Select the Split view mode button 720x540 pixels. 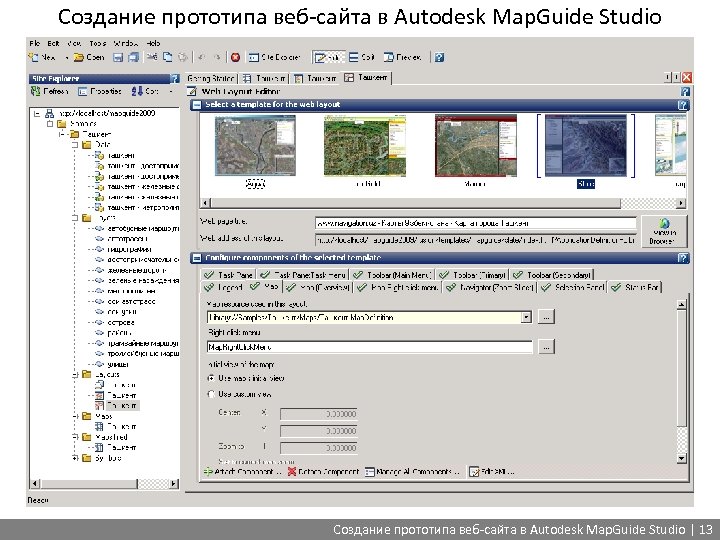click(x=361, y=57)
